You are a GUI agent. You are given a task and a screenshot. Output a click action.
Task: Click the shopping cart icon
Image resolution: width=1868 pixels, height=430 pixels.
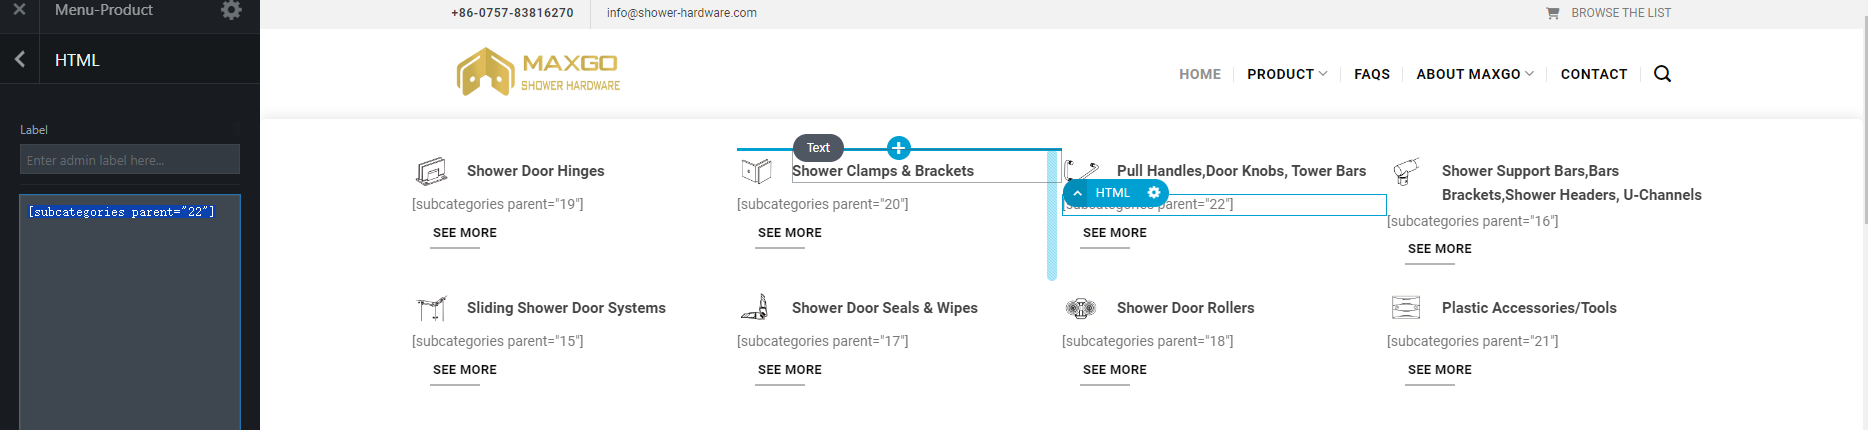tap(1552, 13)
